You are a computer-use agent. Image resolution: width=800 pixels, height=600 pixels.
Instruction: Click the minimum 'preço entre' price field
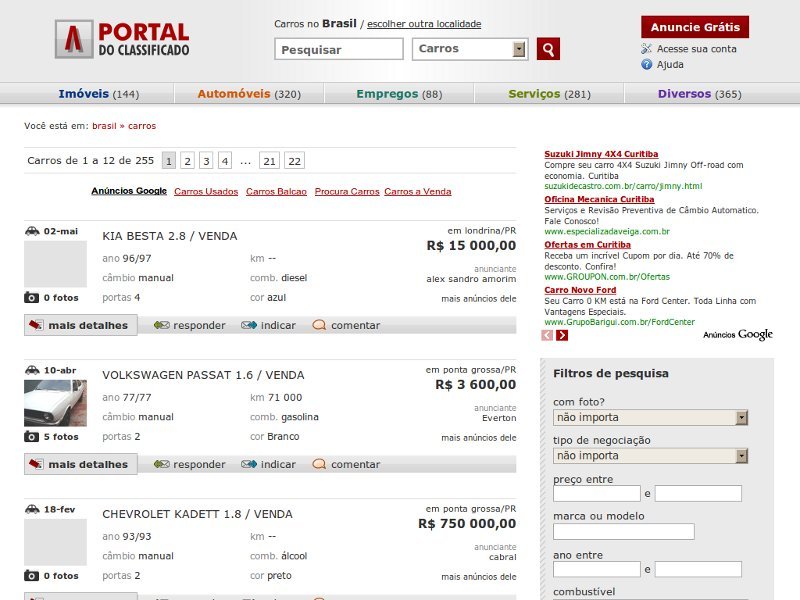point(596,493)
